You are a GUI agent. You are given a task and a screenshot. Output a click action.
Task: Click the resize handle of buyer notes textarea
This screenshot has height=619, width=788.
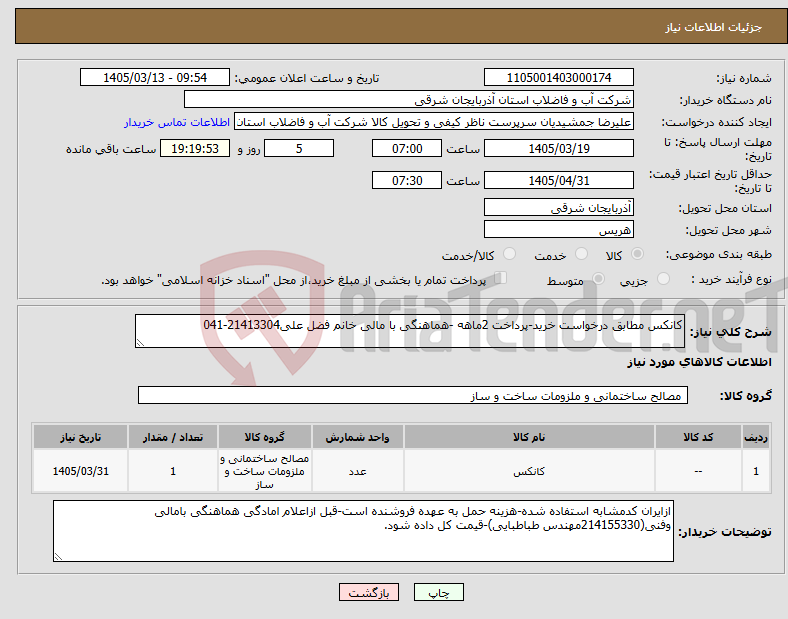coord(58,557)
